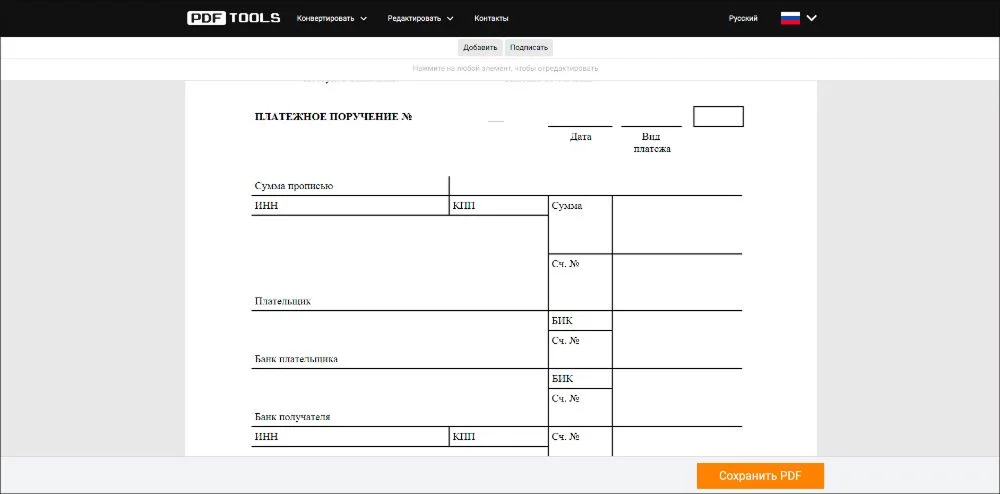Click the orange Сохранить PDF button
The image size is (1000, 494).
click(x=760, y=476)
